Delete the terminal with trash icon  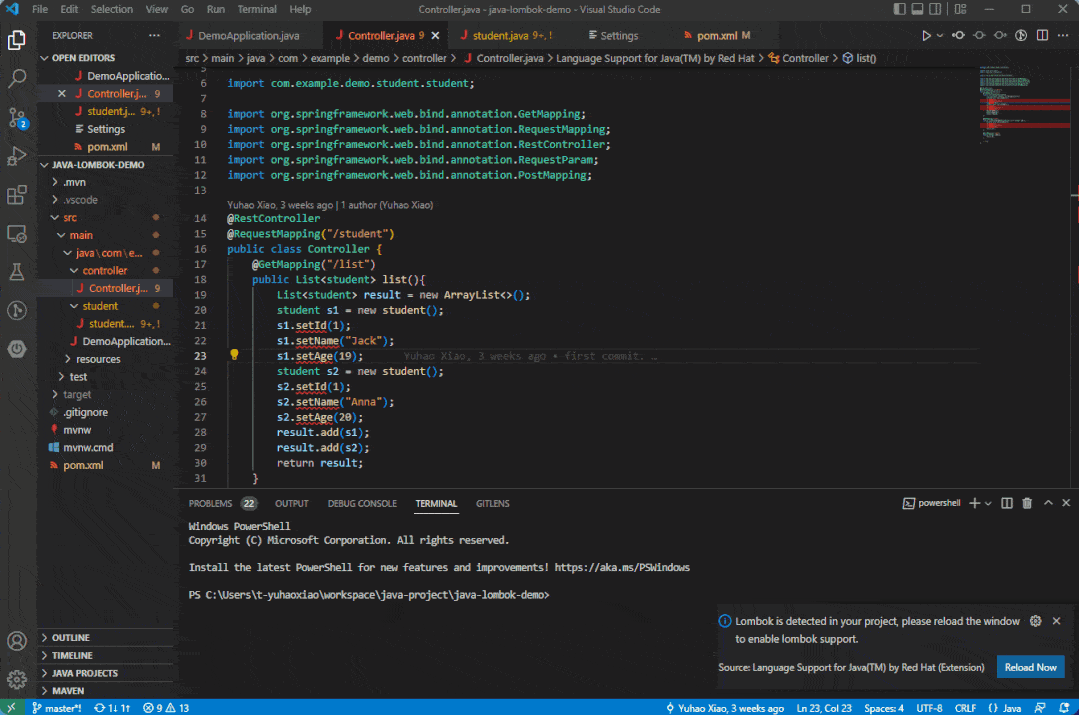point(1027,503)
